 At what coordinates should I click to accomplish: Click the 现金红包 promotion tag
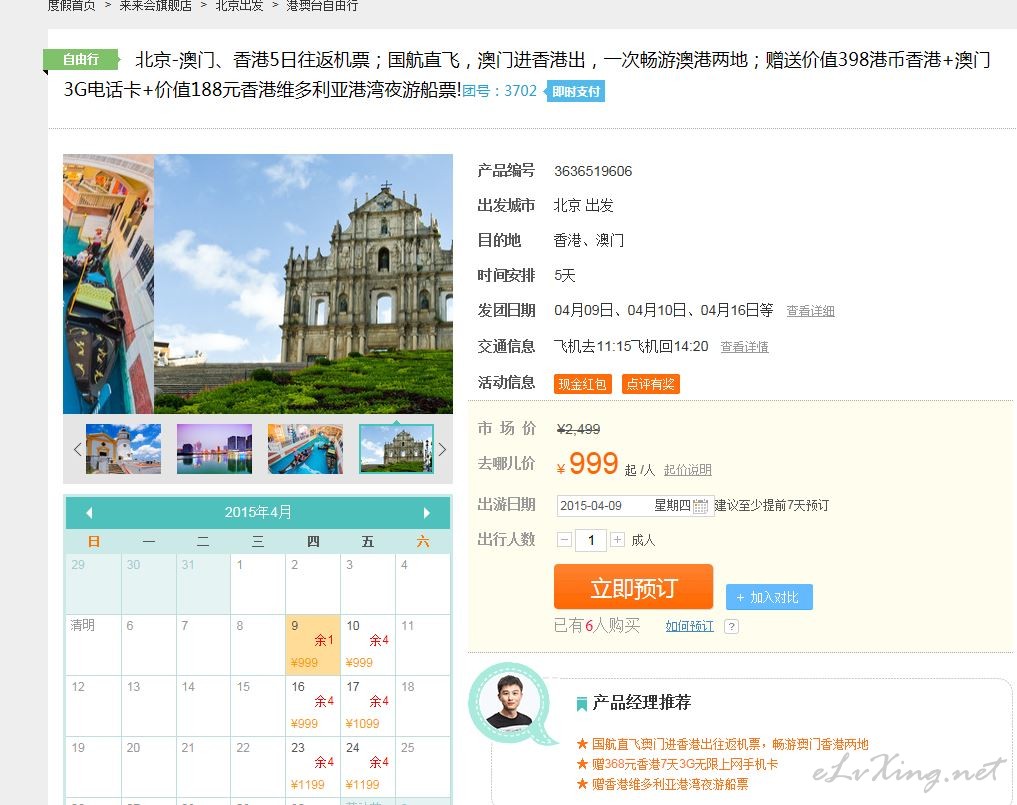coord(582,384)
